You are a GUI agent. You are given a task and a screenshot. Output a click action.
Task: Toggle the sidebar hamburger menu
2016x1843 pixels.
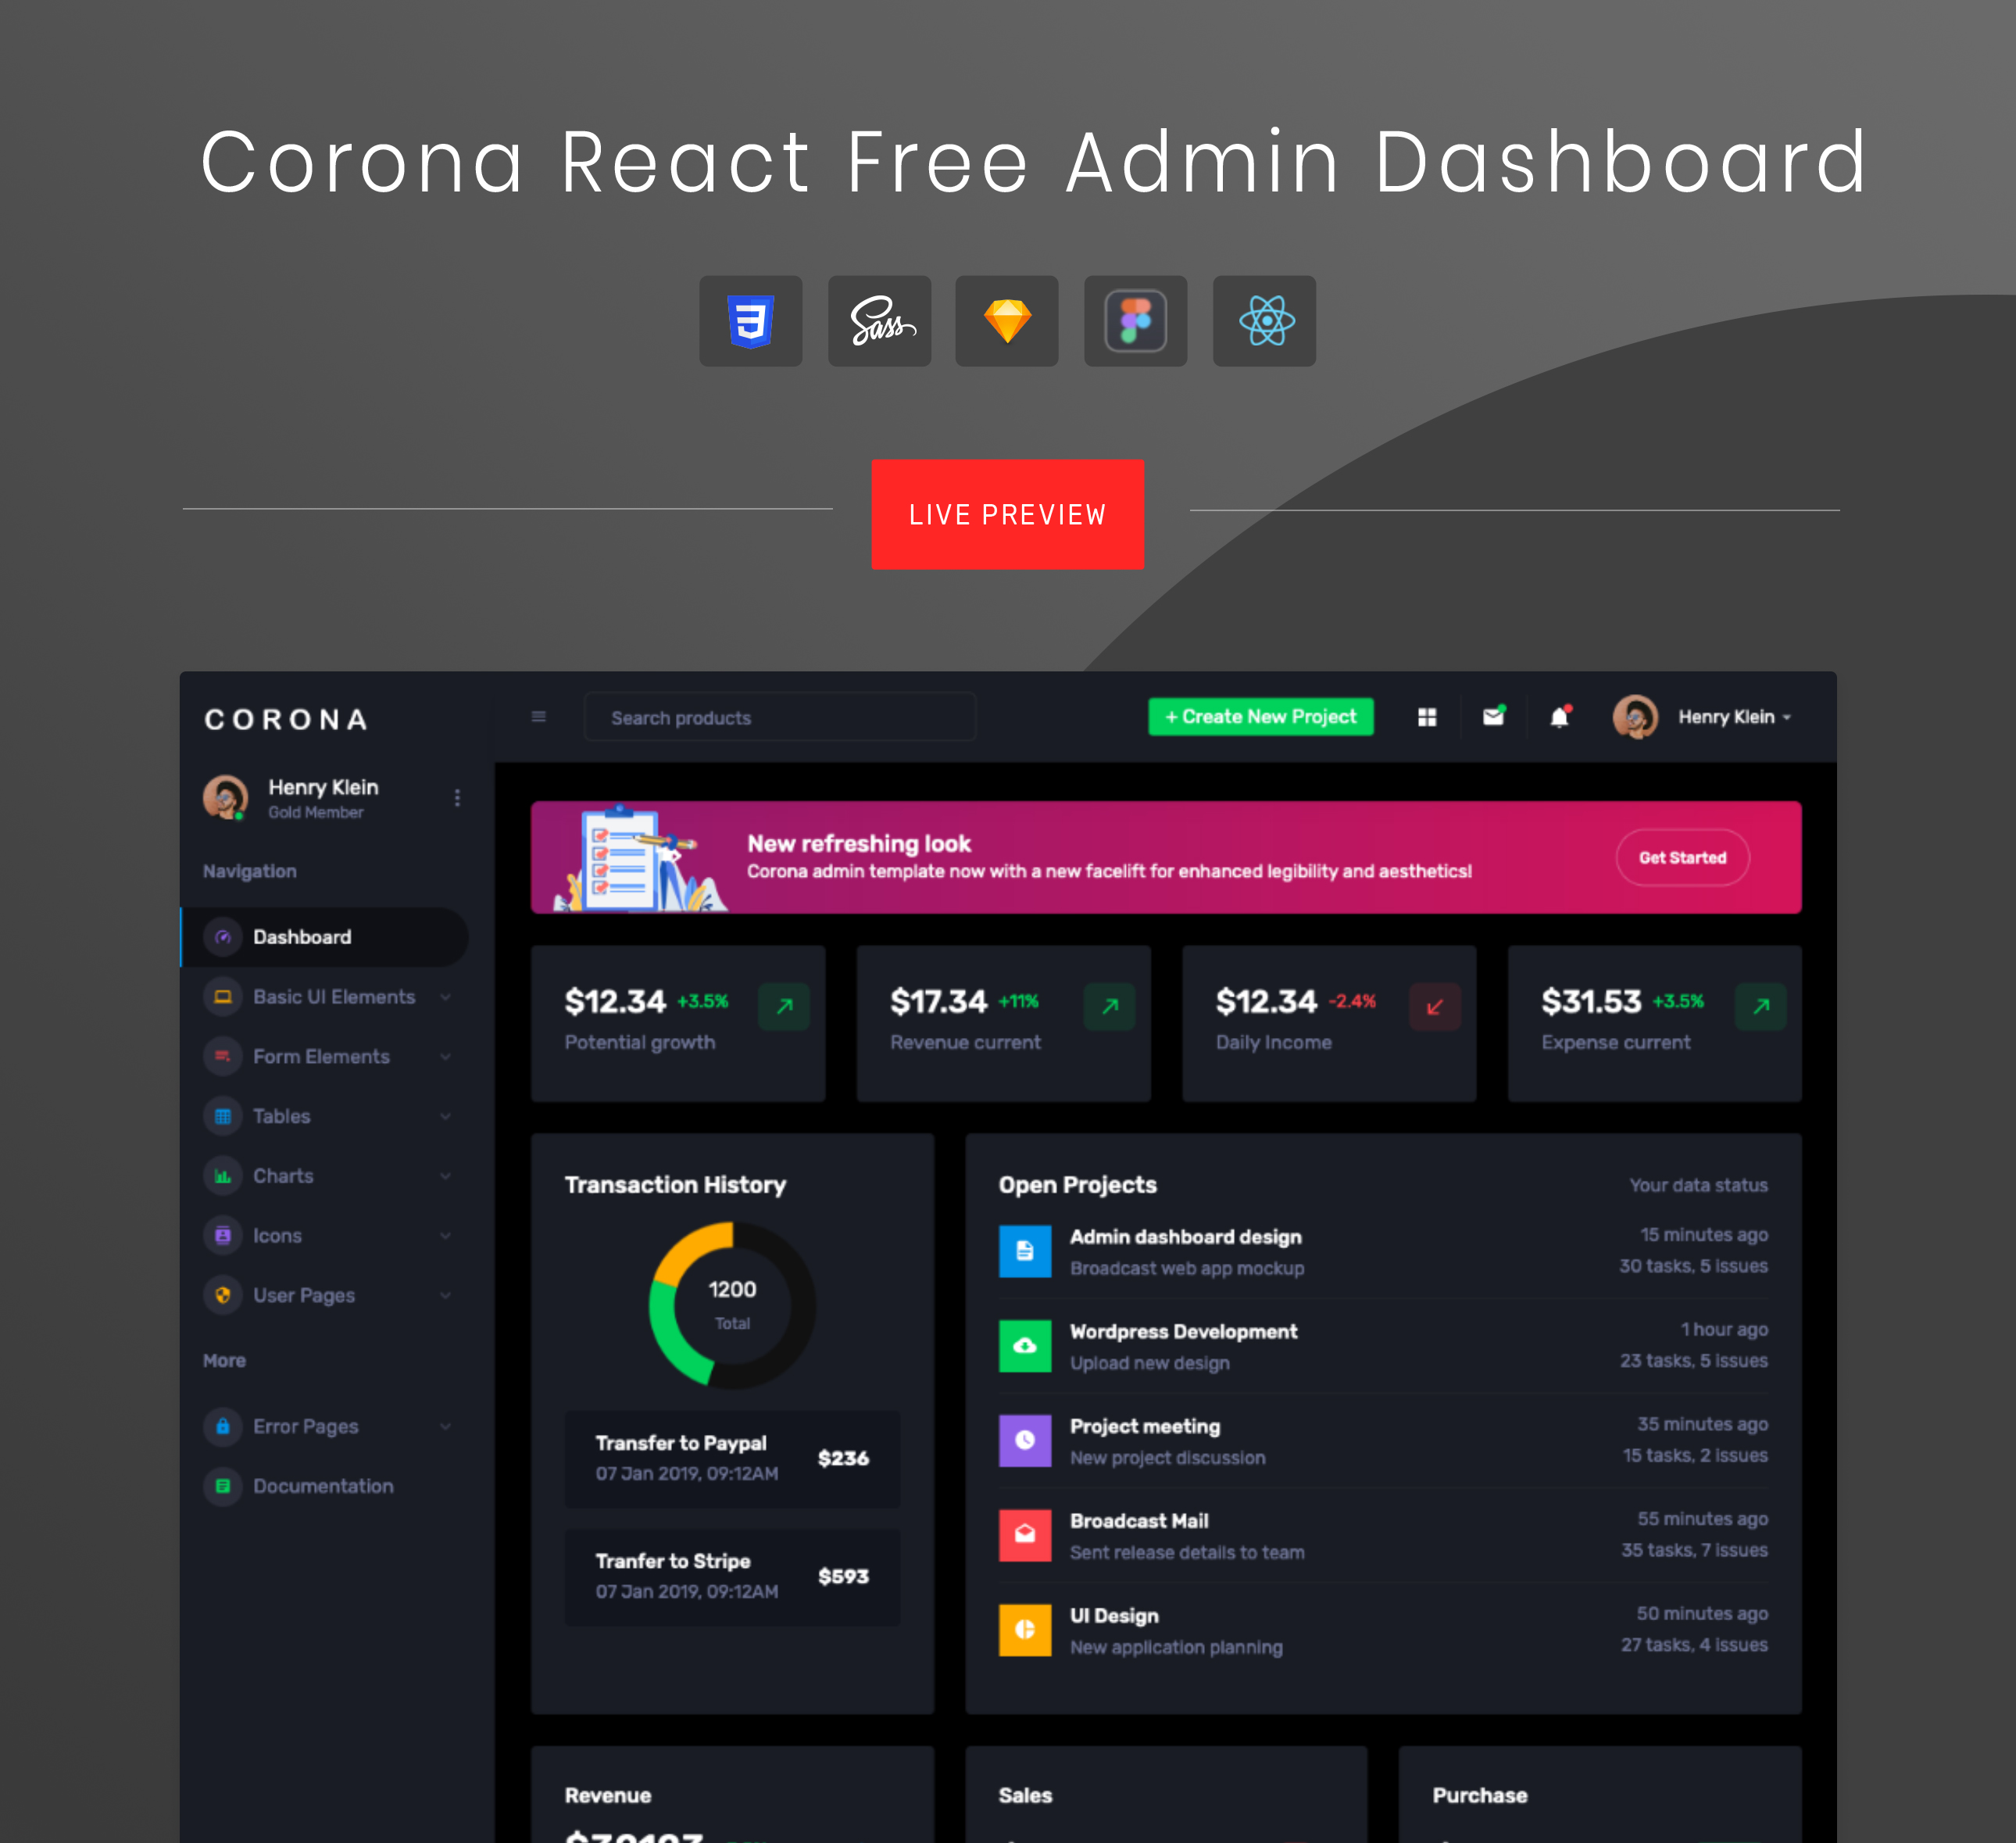538,717
